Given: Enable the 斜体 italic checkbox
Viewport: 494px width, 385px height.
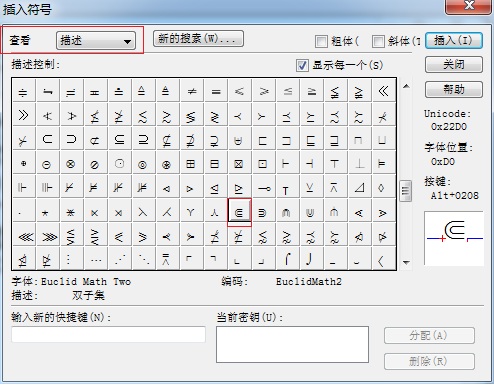Looking at the screenshot, I should pyautogui.click(x=378, y=41).
